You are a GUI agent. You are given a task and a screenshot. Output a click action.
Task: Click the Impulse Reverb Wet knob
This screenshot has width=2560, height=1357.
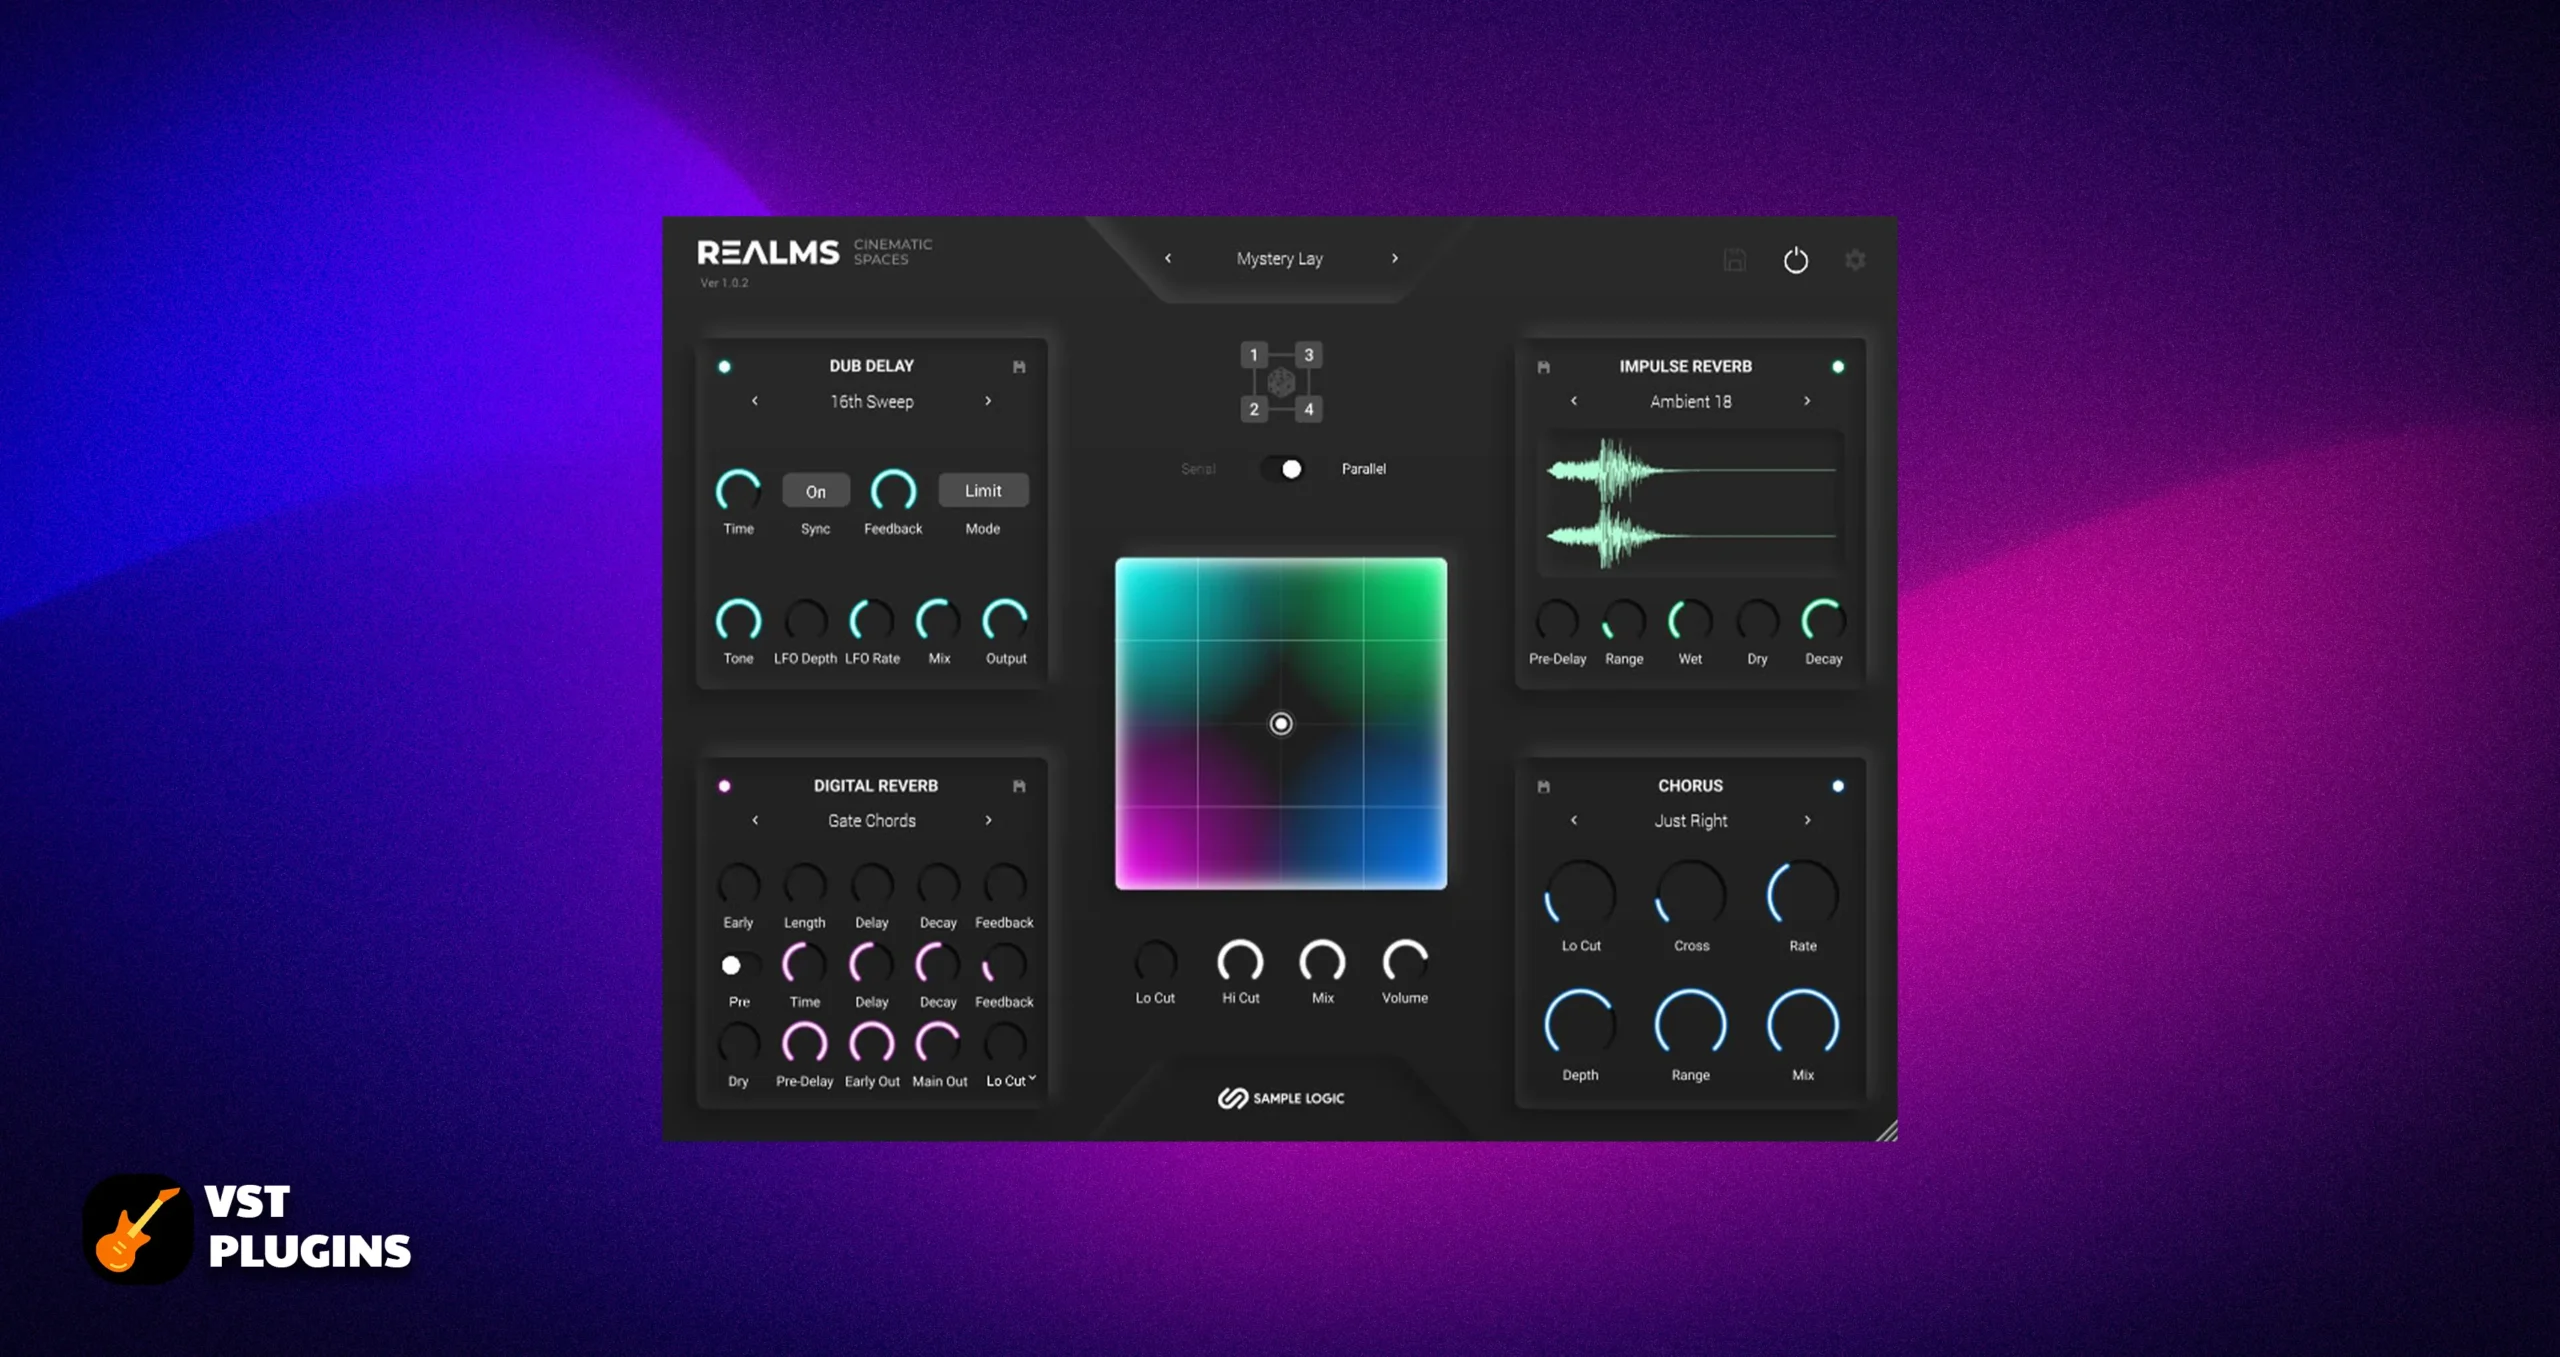pyautogui.click(x=1690, y=622)
